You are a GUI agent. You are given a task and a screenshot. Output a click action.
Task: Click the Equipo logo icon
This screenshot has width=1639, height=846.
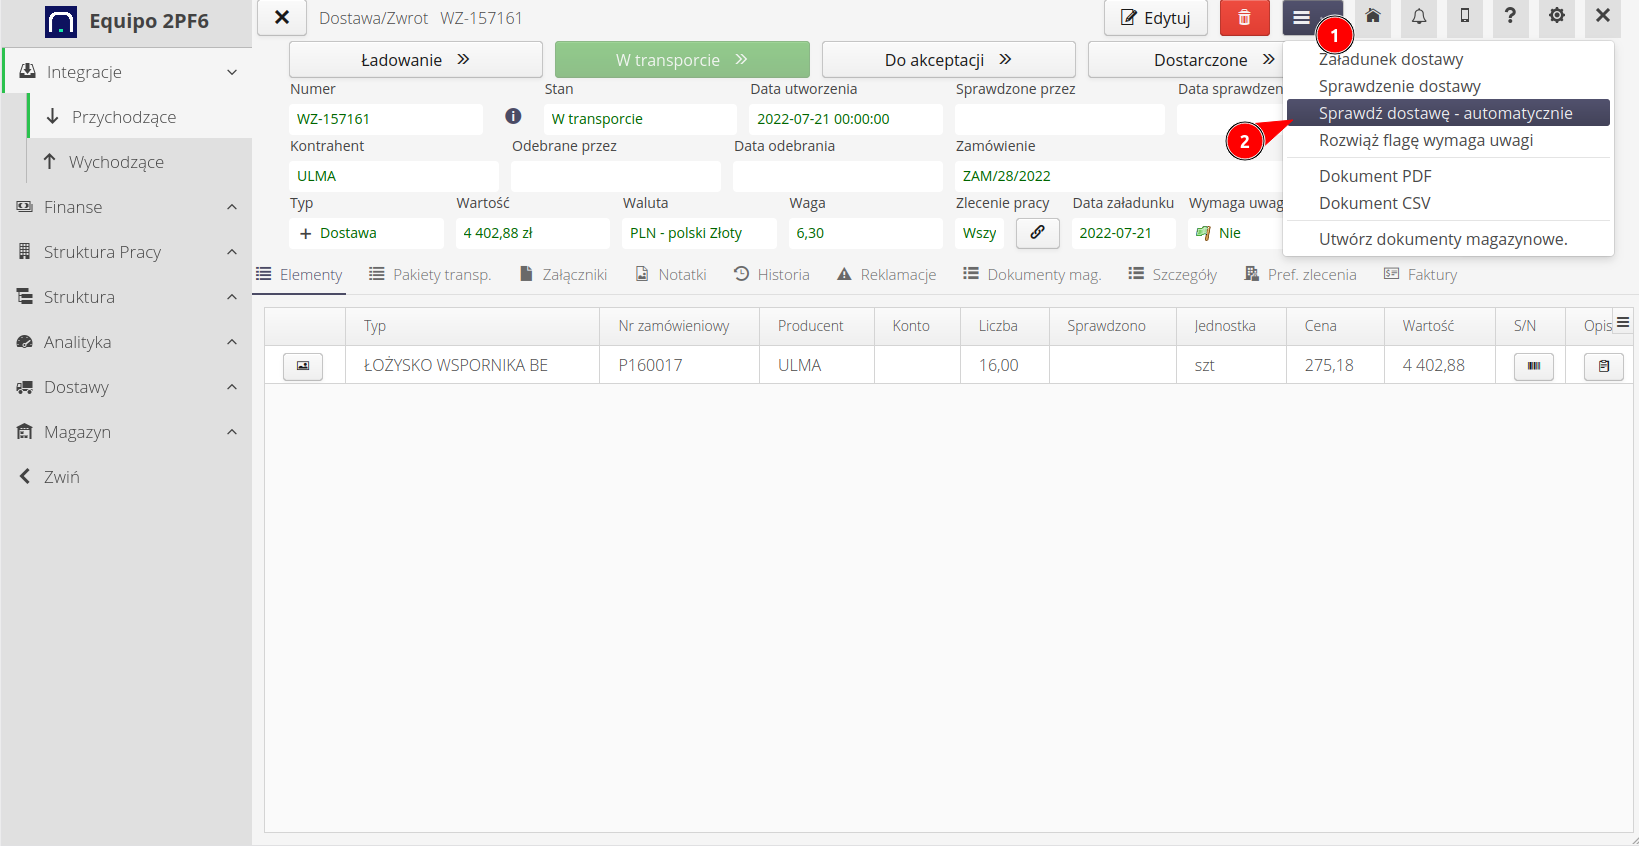[60, 21]
